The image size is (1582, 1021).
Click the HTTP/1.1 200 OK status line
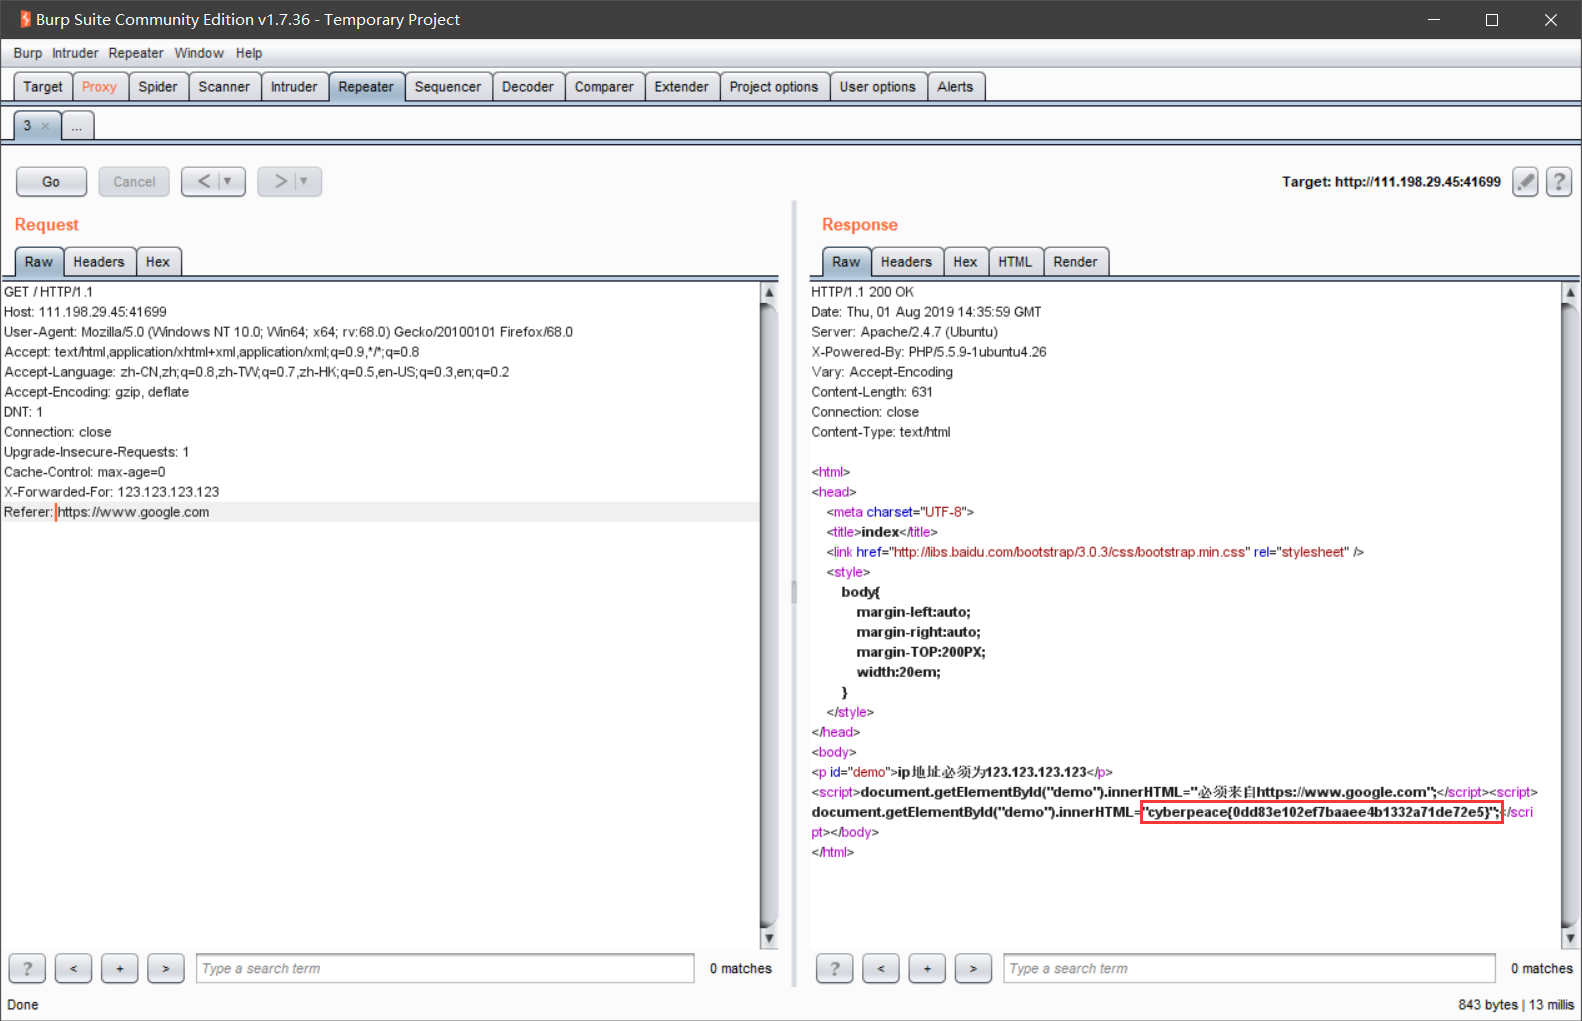pos(862,292)
